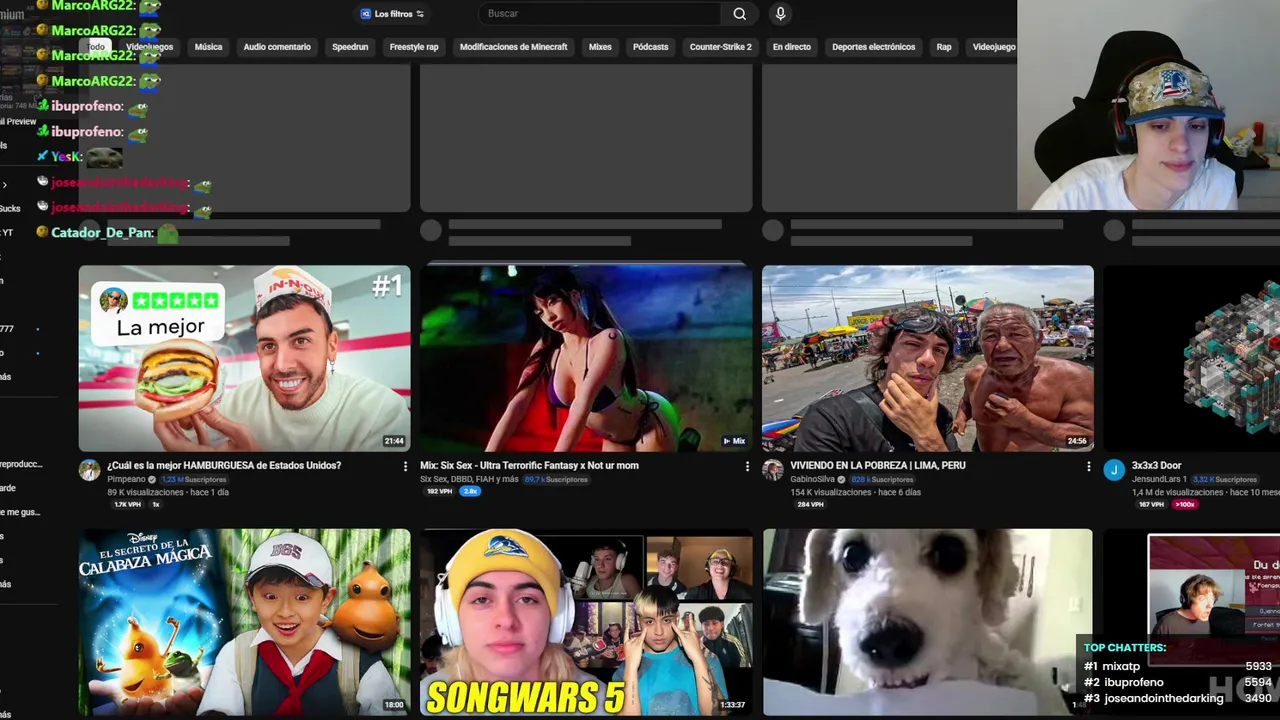The height and width of the screenshot is (720, 1280).
Task: Click Pimpeano channel avatar
Action: [x=90, y=470]
